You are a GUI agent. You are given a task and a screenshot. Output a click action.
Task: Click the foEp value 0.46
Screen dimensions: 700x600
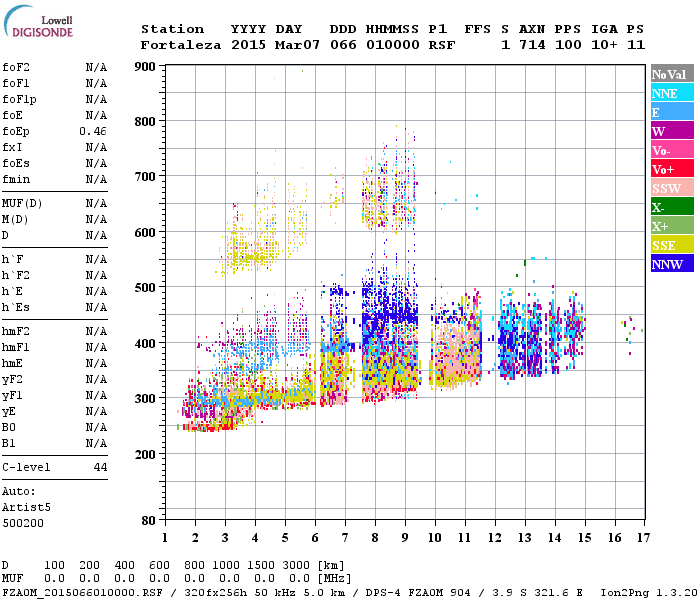pyautogui.click(x=93, y=131)
